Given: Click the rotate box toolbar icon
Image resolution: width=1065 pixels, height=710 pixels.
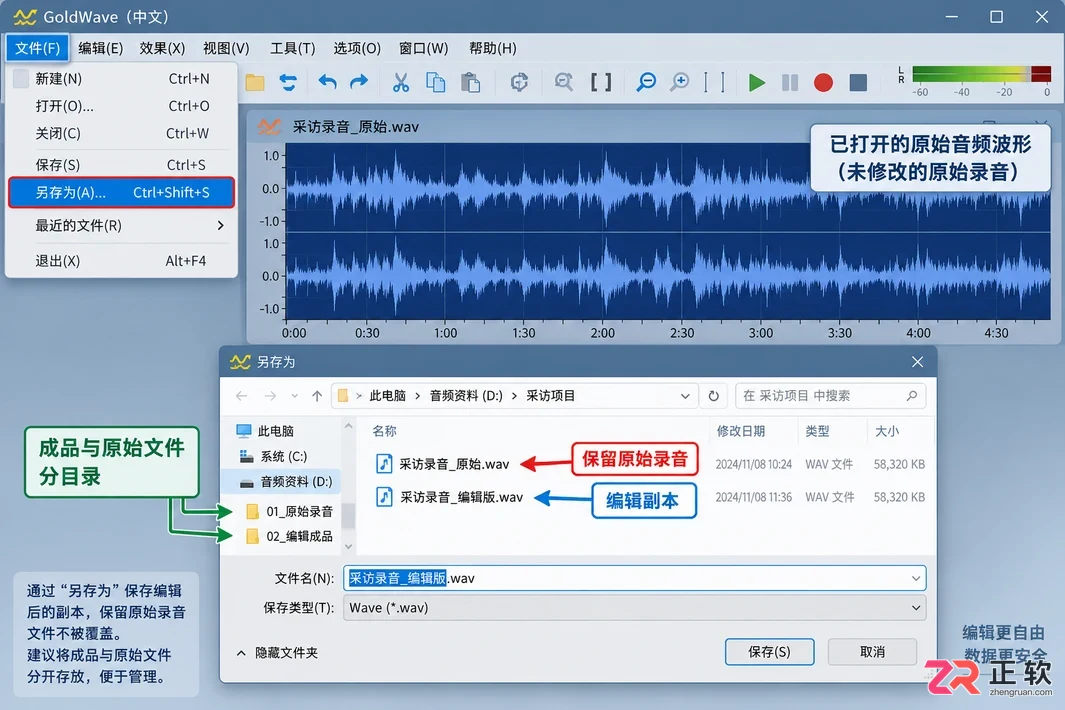Looking at the screenshot, I should click(x=520, y=83).
